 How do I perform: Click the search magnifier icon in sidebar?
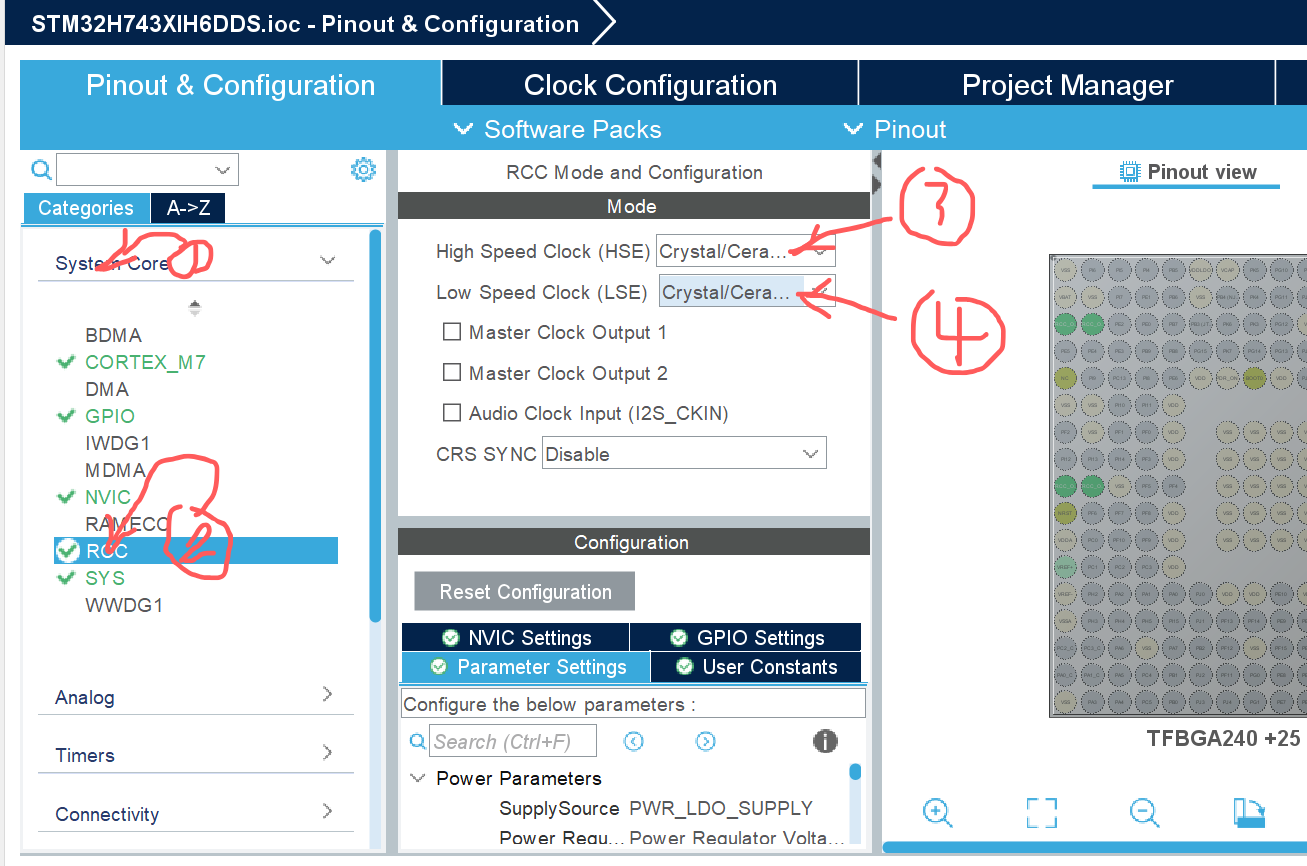40,169
